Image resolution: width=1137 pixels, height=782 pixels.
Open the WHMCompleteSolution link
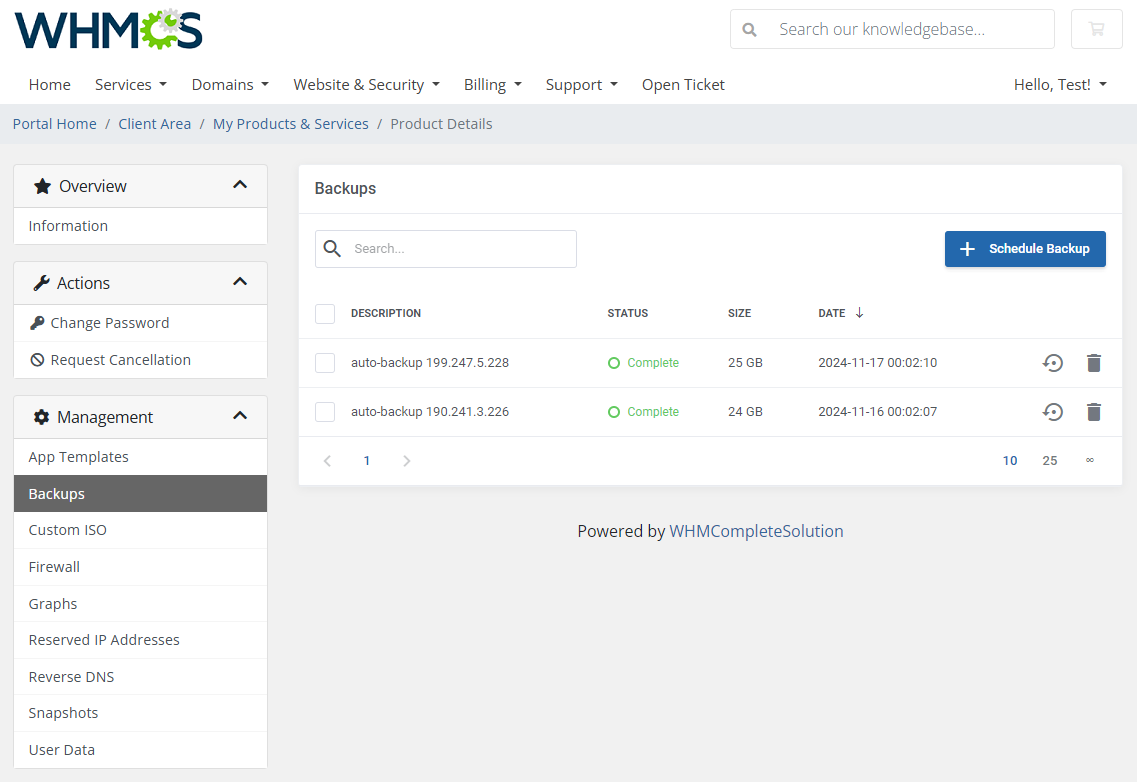point(756,531)
